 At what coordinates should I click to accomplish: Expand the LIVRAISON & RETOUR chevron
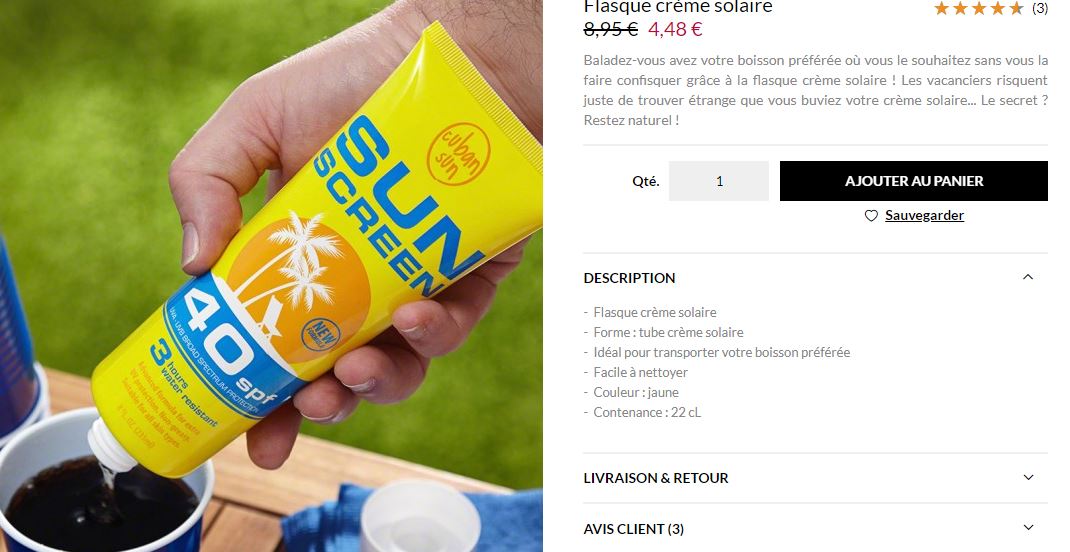click(x=1028, y=478)
